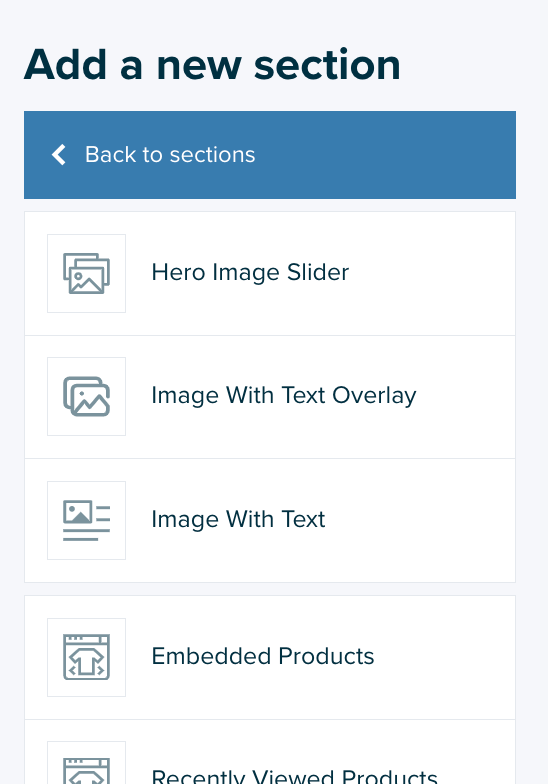Image resolution: width=548 pixels, height=784 pixels.
Task: Click the Hero Image Slider stacked-photos icon
Action: 86,274
